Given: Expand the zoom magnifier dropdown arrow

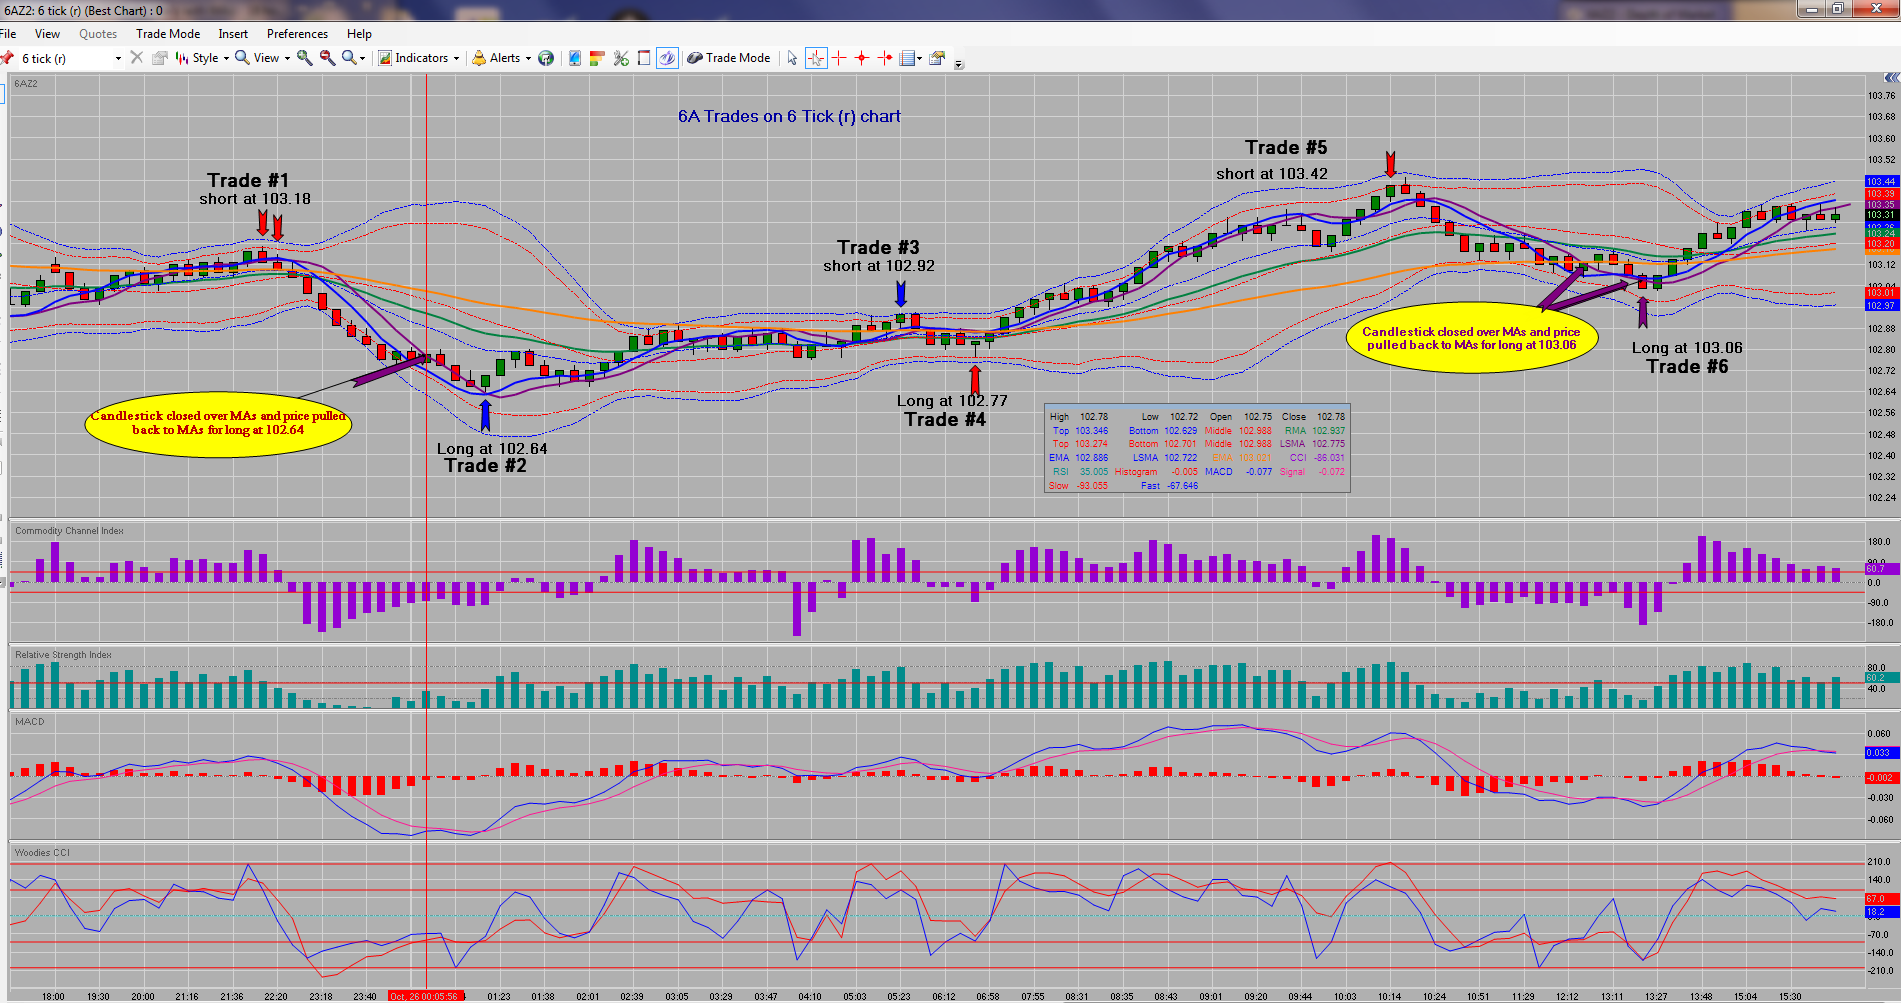Looking at the screenshot, I should [362, 58].
